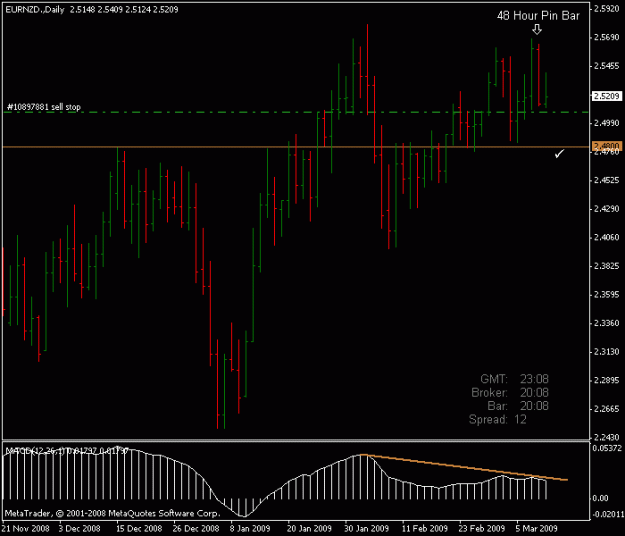Click the 2.2895 price axis label
The width and height of the screenshot is (625, 536).
pyautogui.click(x=606, y=380)
